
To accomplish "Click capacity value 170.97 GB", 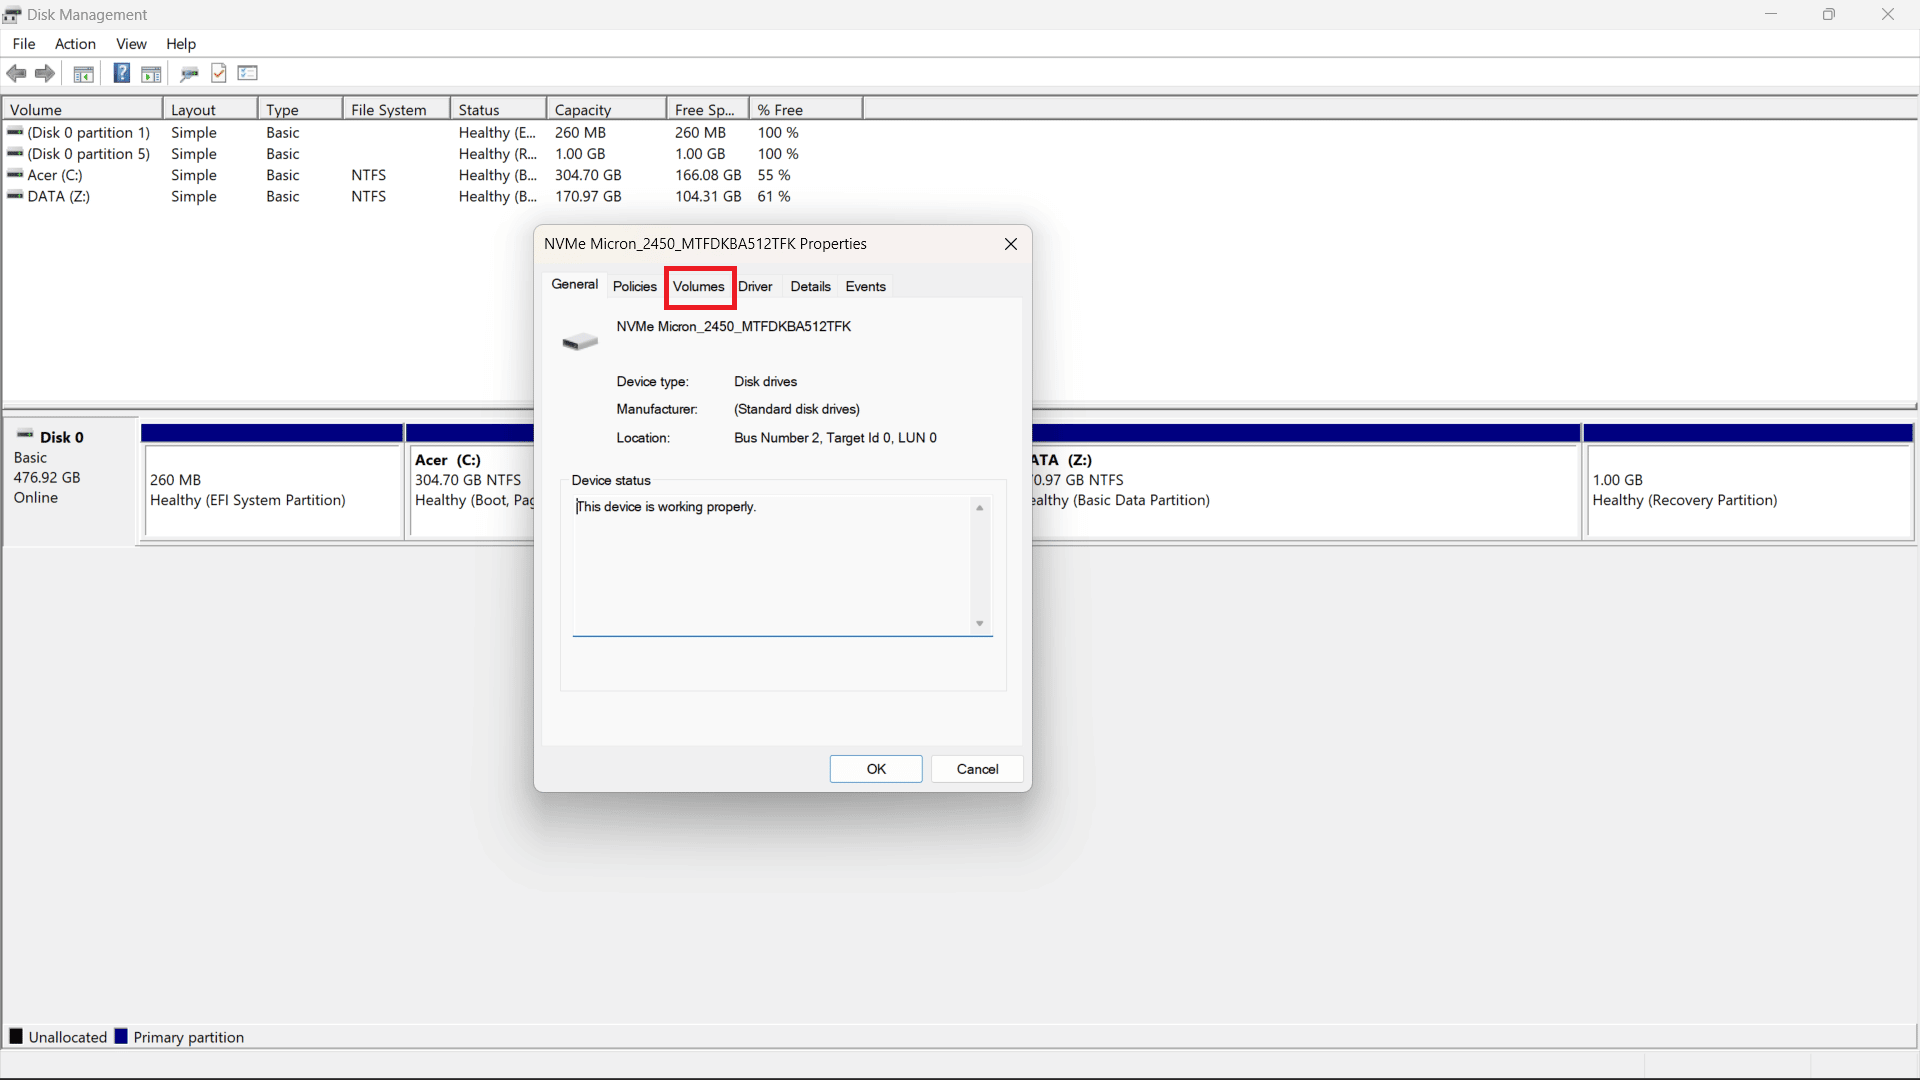I will coord(588,196).
